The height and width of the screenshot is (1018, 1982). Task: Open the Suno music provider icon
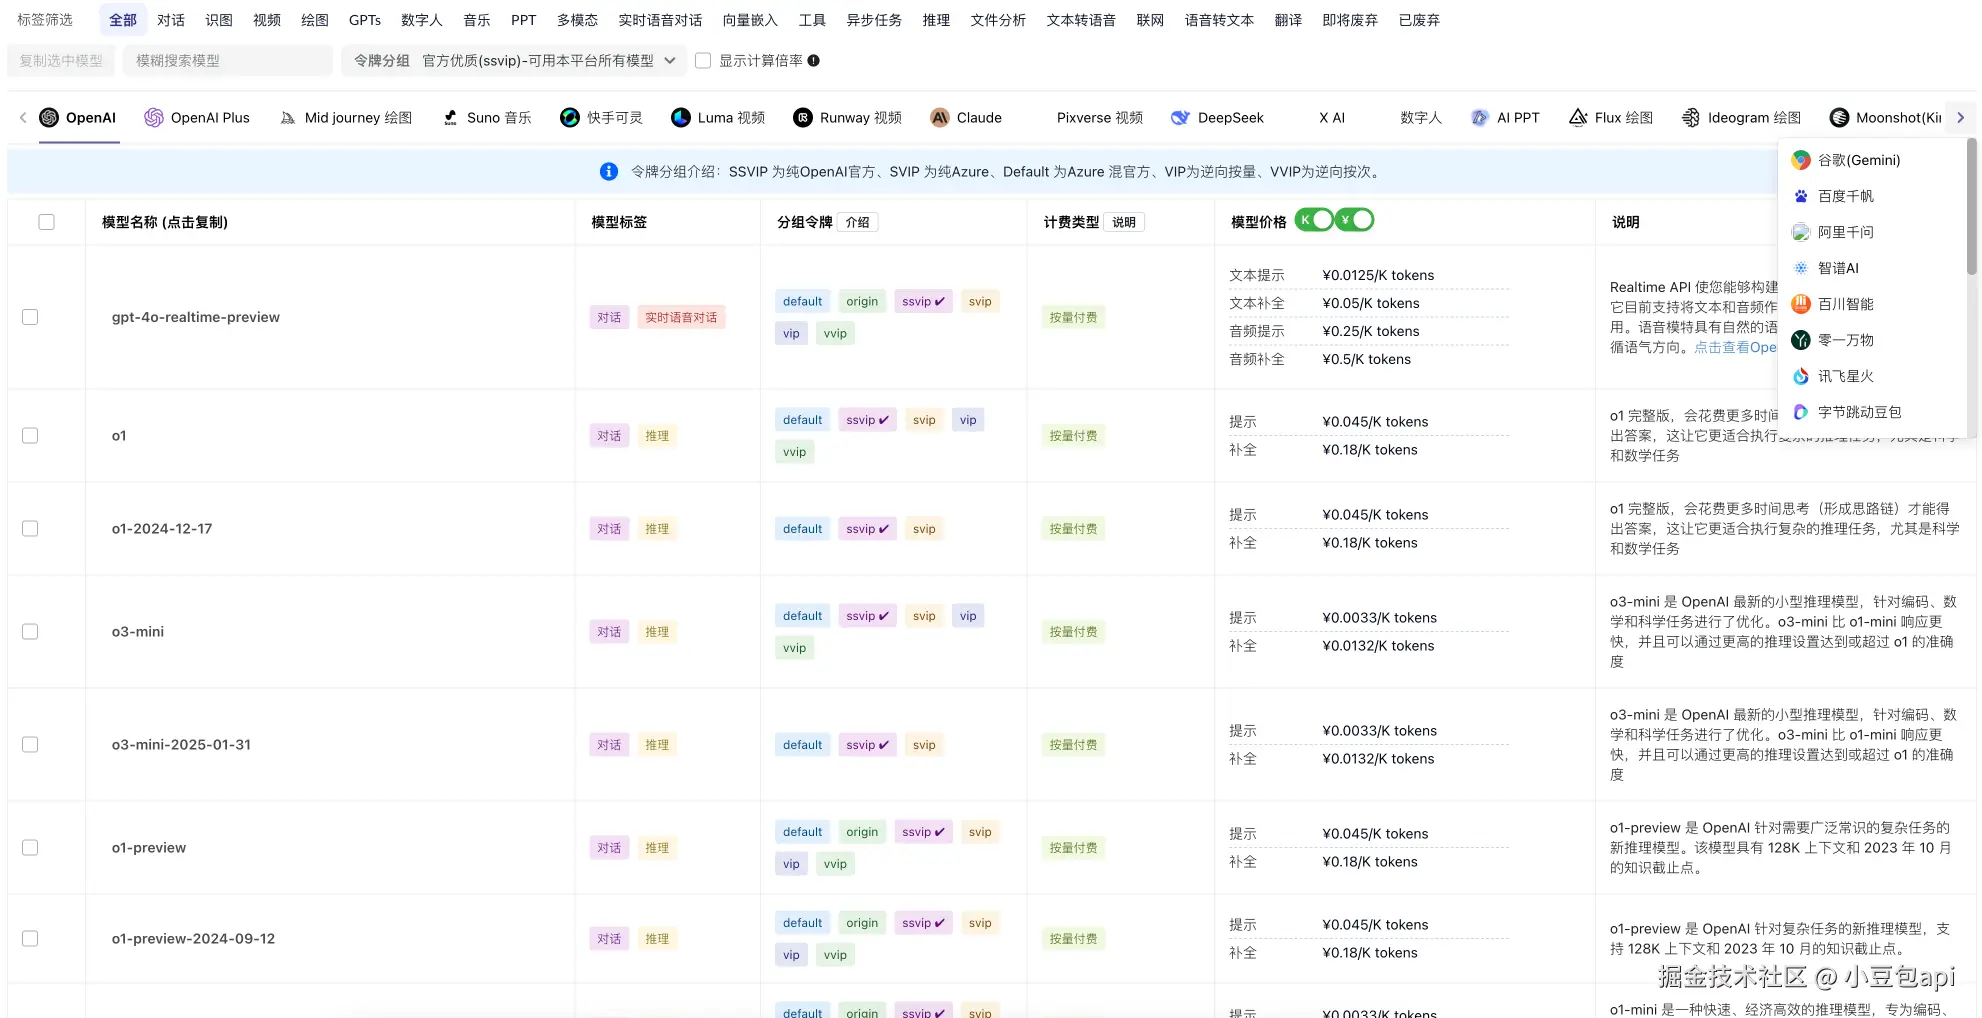pos(450,118)
